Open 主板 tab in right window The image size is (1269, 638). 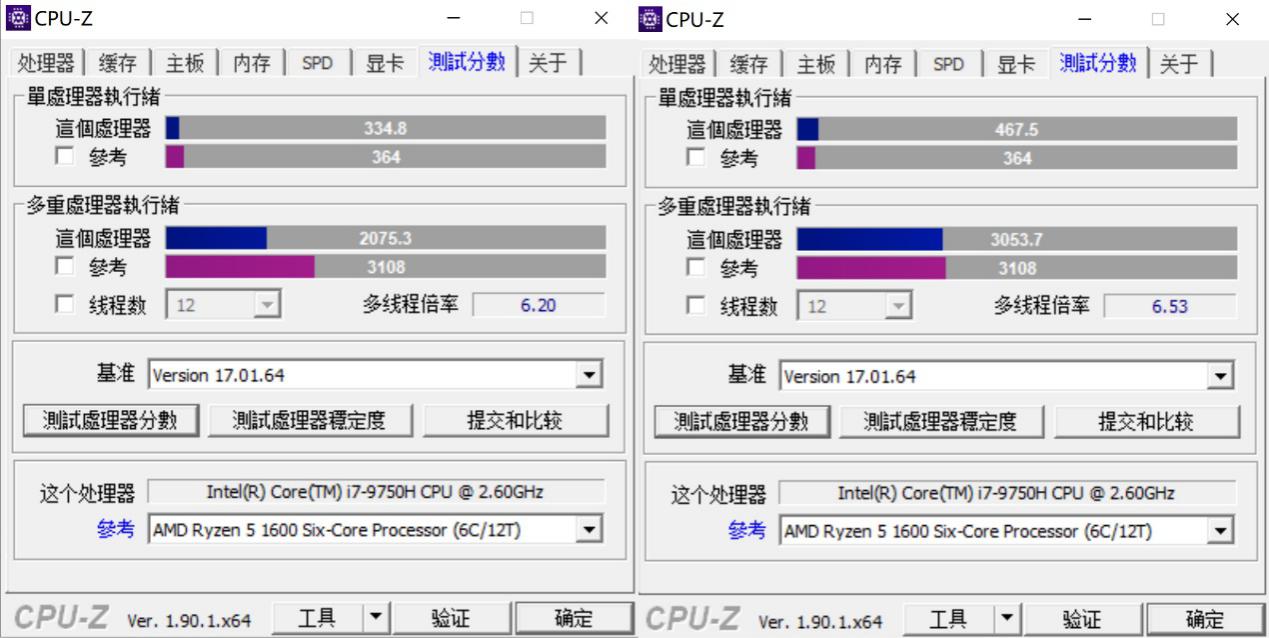pyautogui.click(x=818, y=63)
